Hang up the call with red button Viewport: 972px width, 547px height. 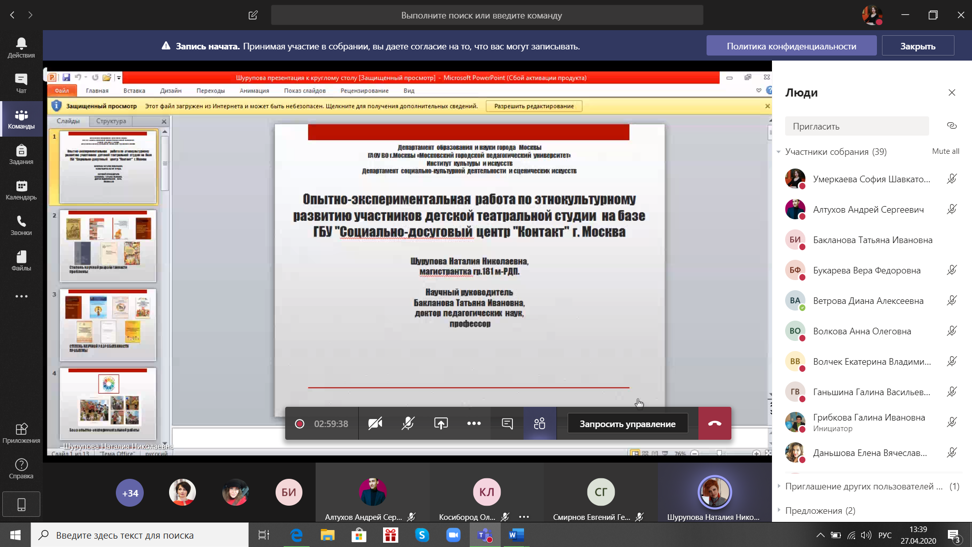point(714,424)
